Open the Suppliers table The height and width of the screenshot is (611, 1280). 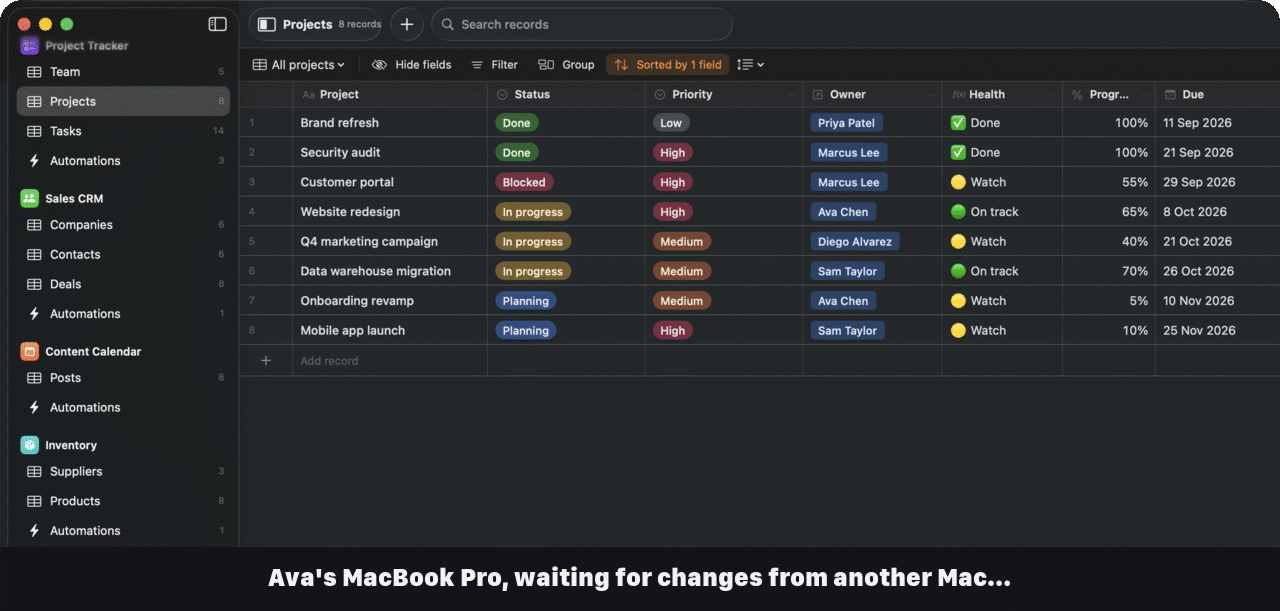124,471
